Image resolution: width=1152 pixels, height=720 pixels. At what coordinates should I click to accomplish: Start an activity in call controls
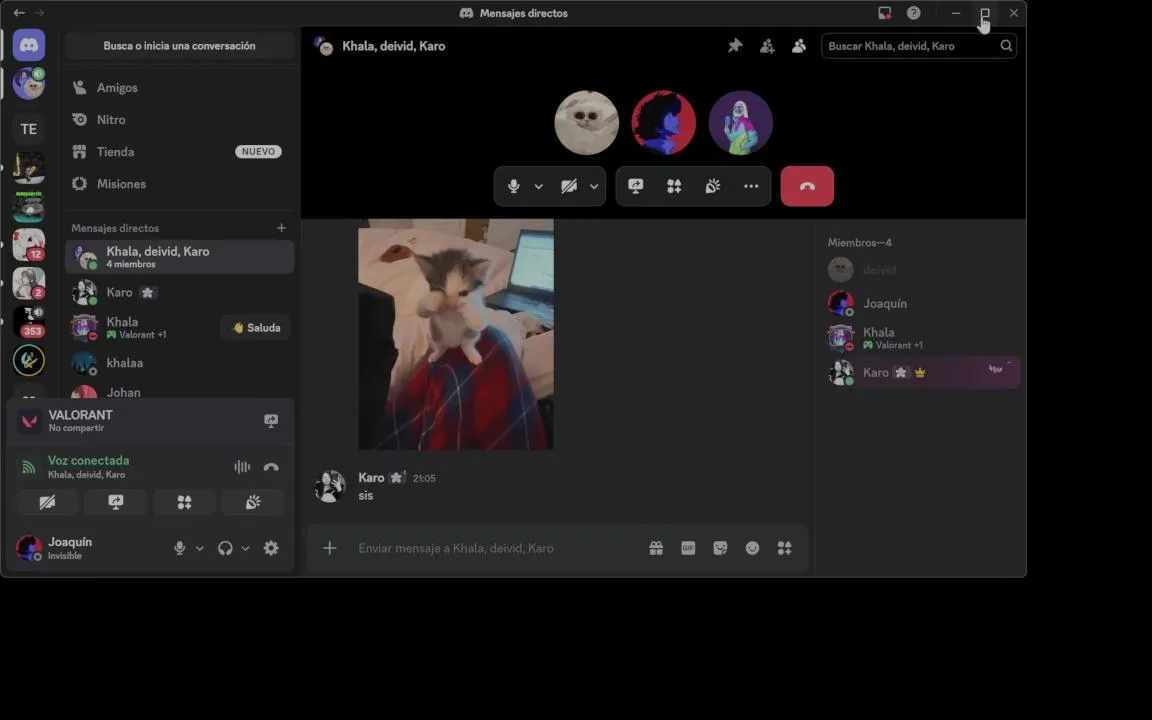point(674,186)
